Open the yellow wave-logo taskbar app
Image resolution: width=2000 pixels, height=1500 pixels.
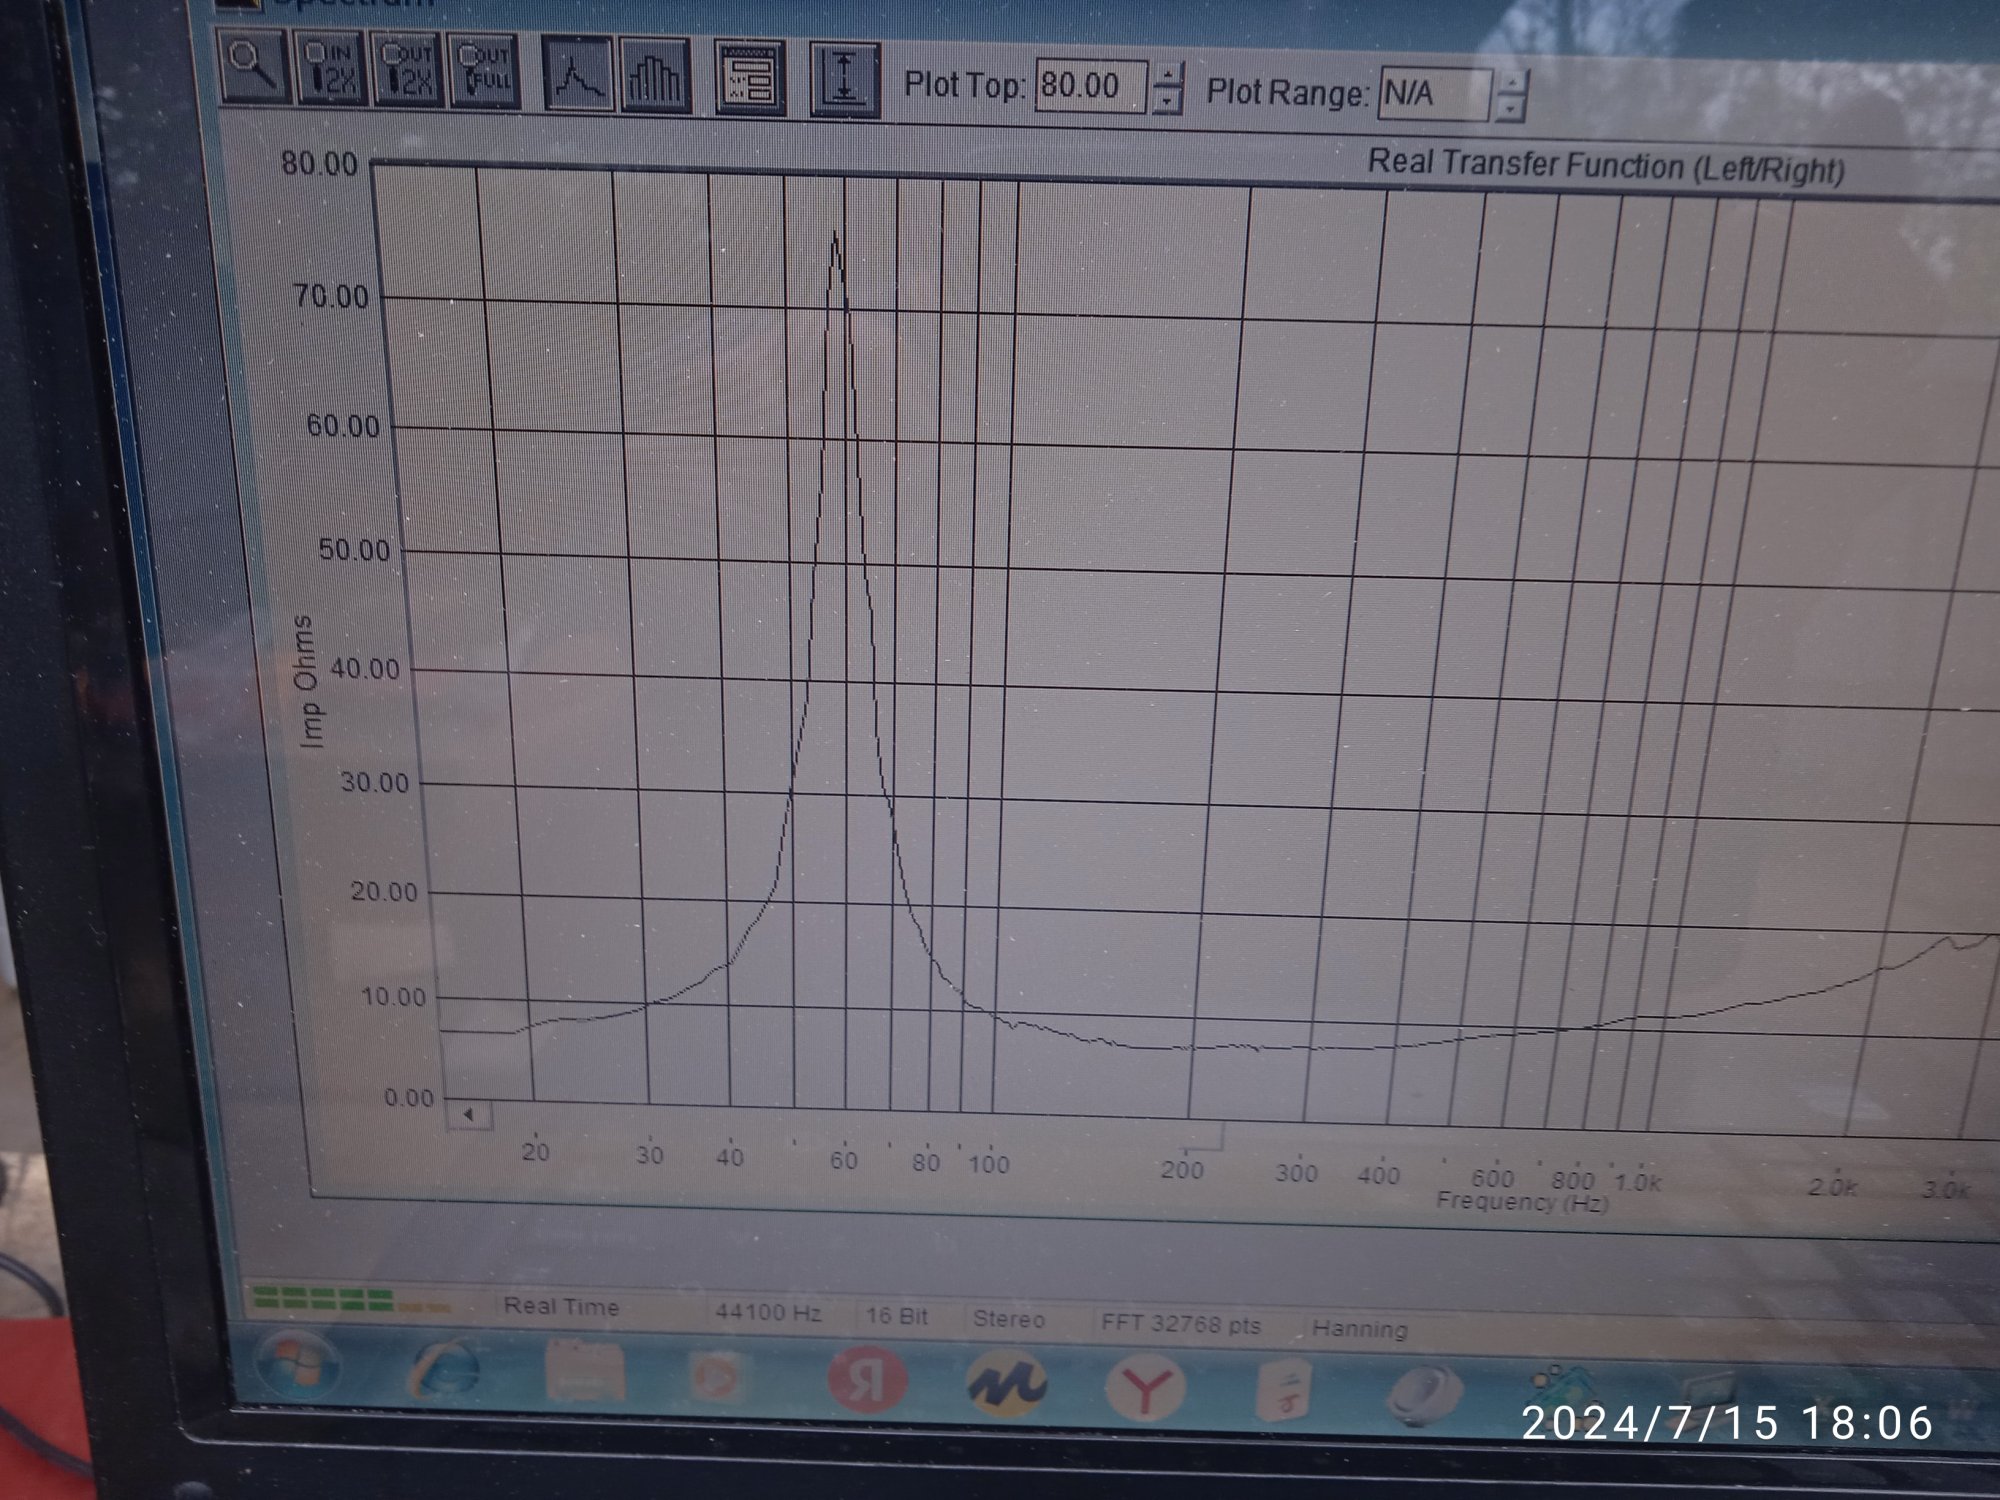[x=1007, y=1384]
